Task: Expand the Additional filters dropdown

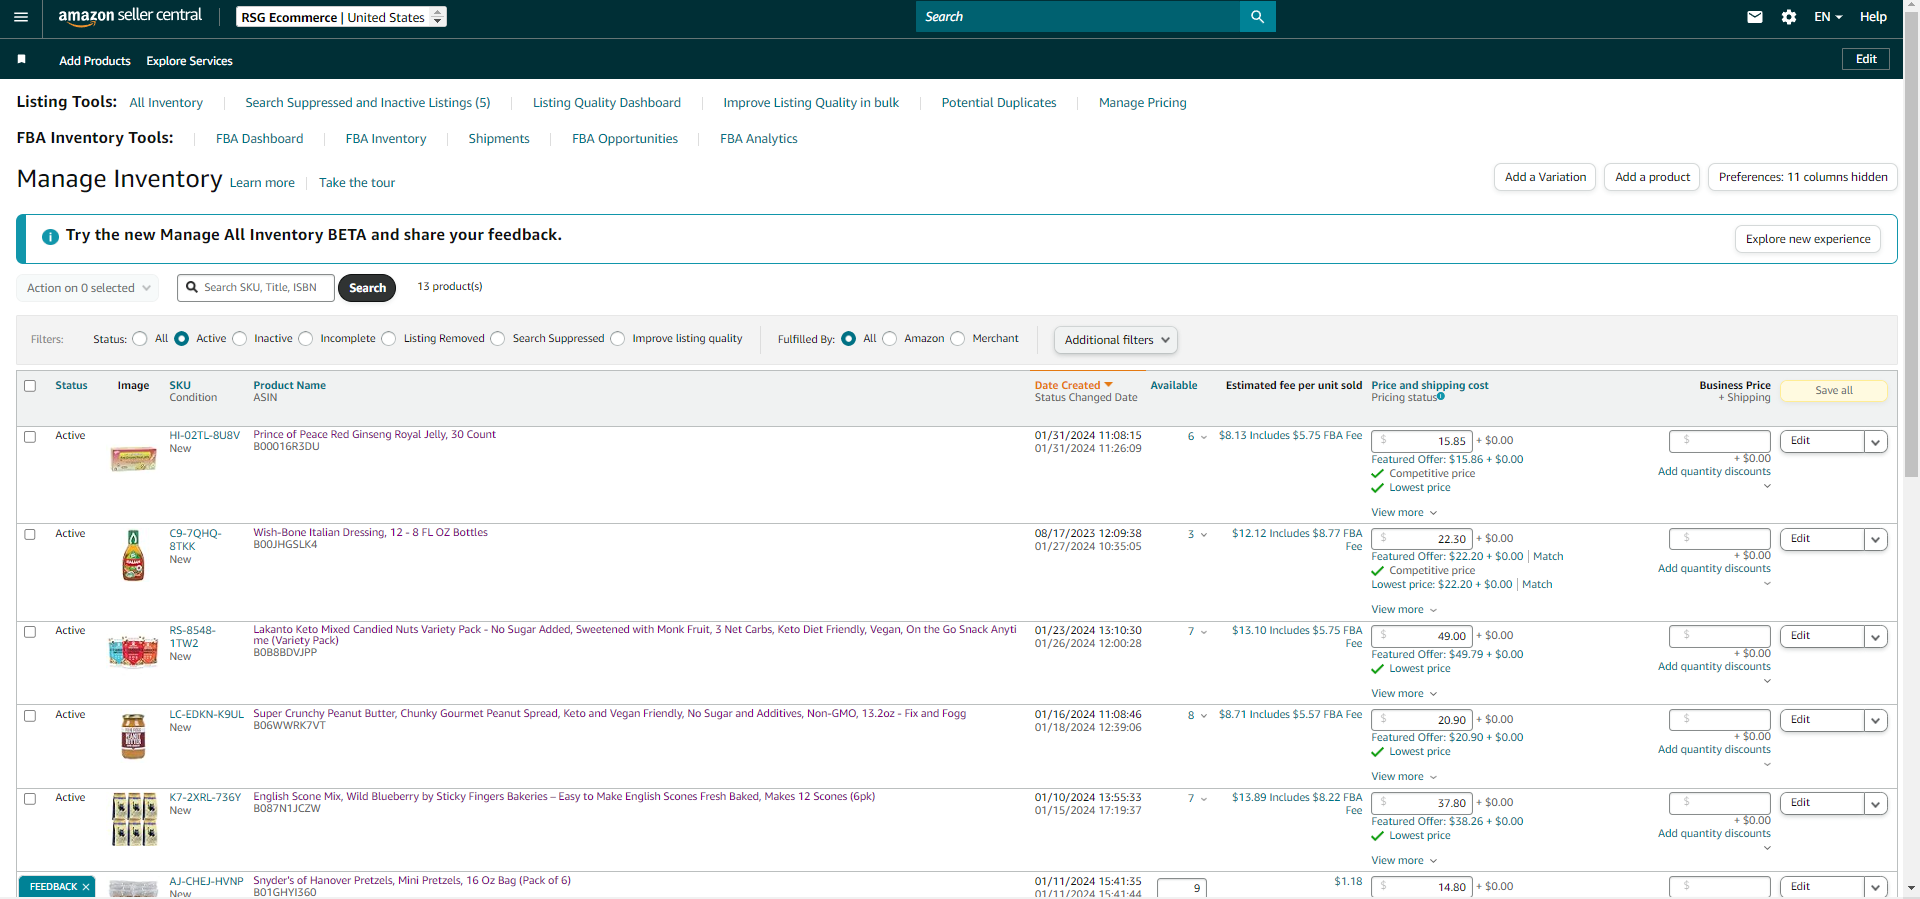Action: (x=1115, y=340)
